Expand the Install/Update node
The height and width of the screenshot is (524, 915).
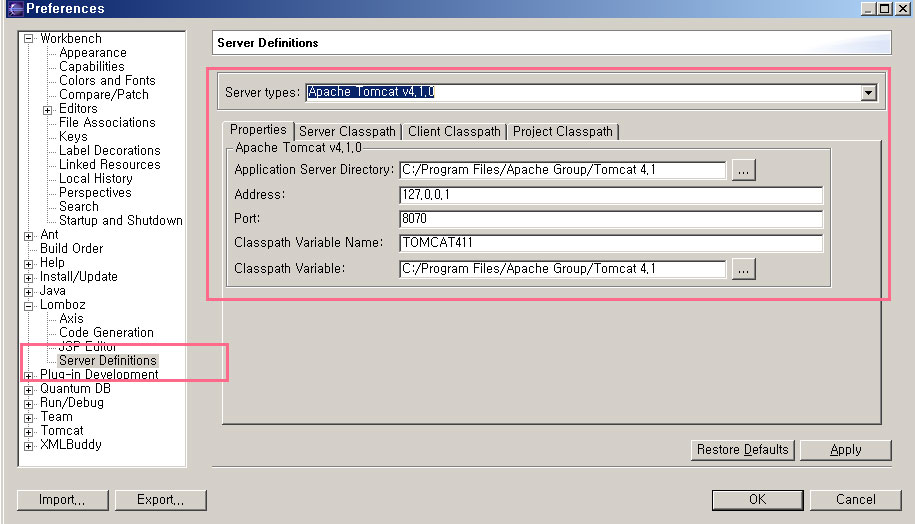pyautogui.click(x=28, y=278)
